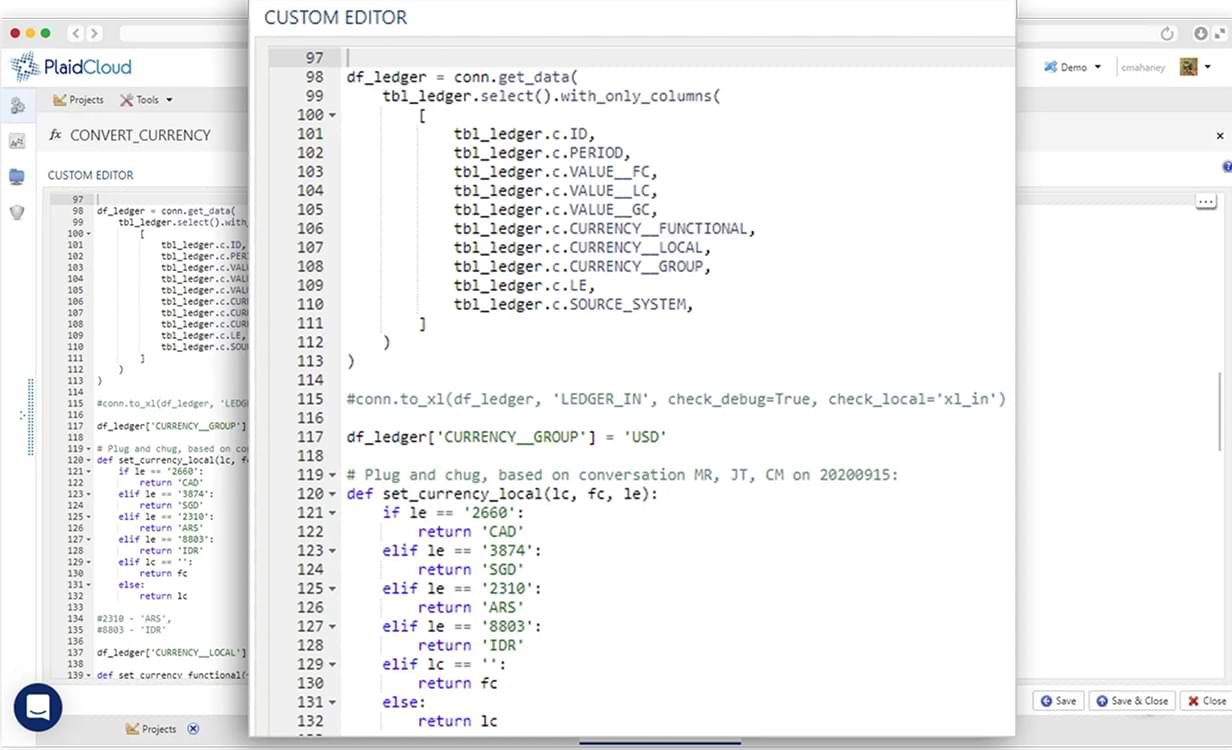Screen dimensions: 1232x750
Task: Close the bottom Projects tab with its X
Action: coord(193,729)
